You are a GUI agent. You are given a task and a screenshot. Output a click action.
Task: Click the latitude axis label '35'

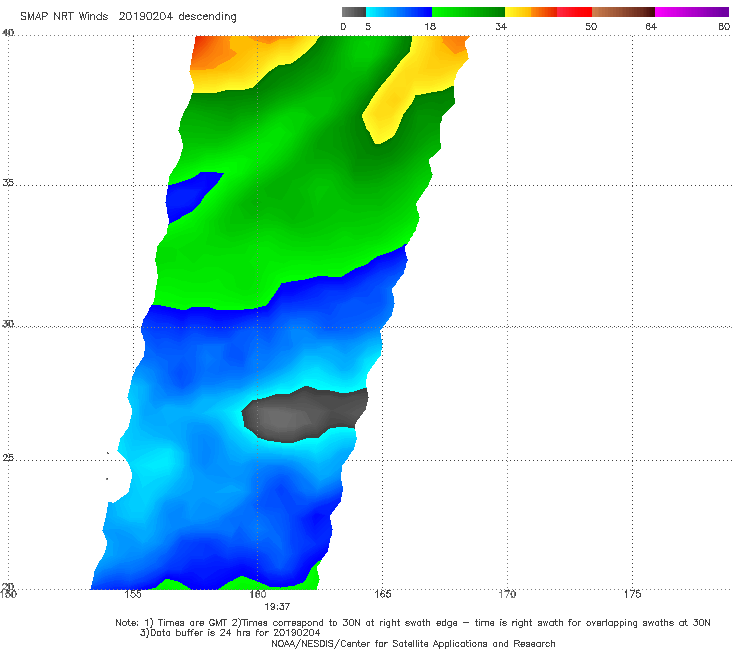tap(8, 182)
